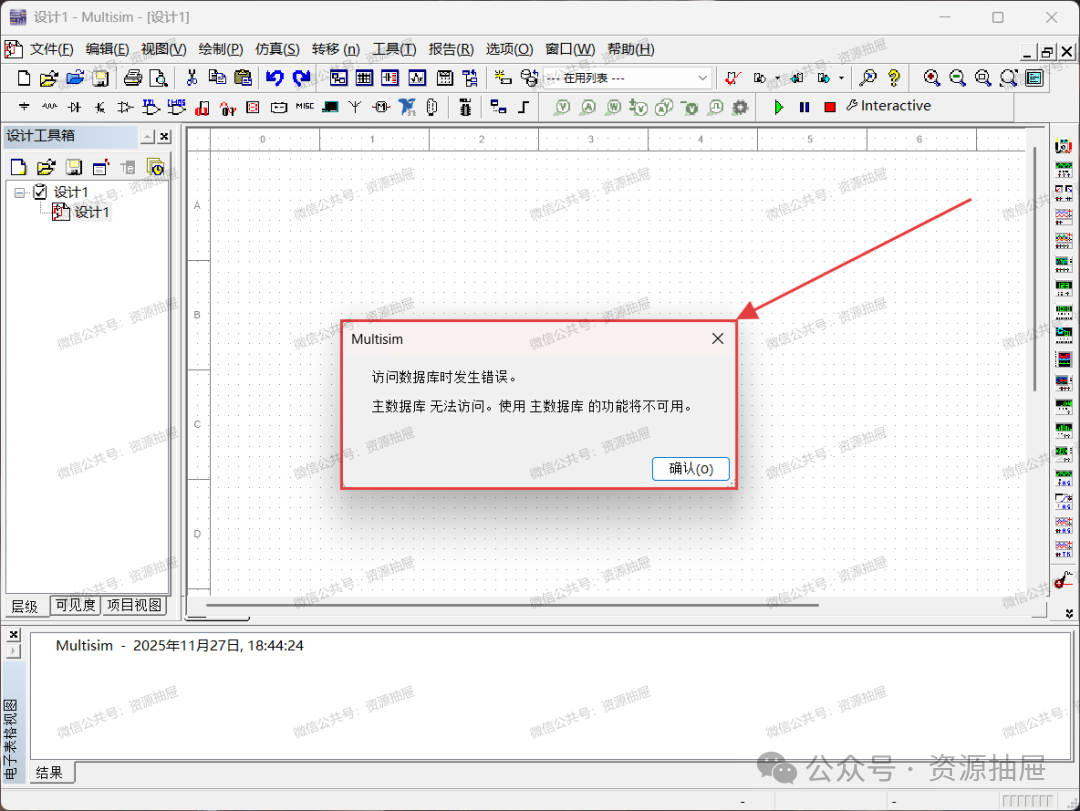Cut the selection with the scissors icon
The image size is (1080, 811).
click(191, 78)
